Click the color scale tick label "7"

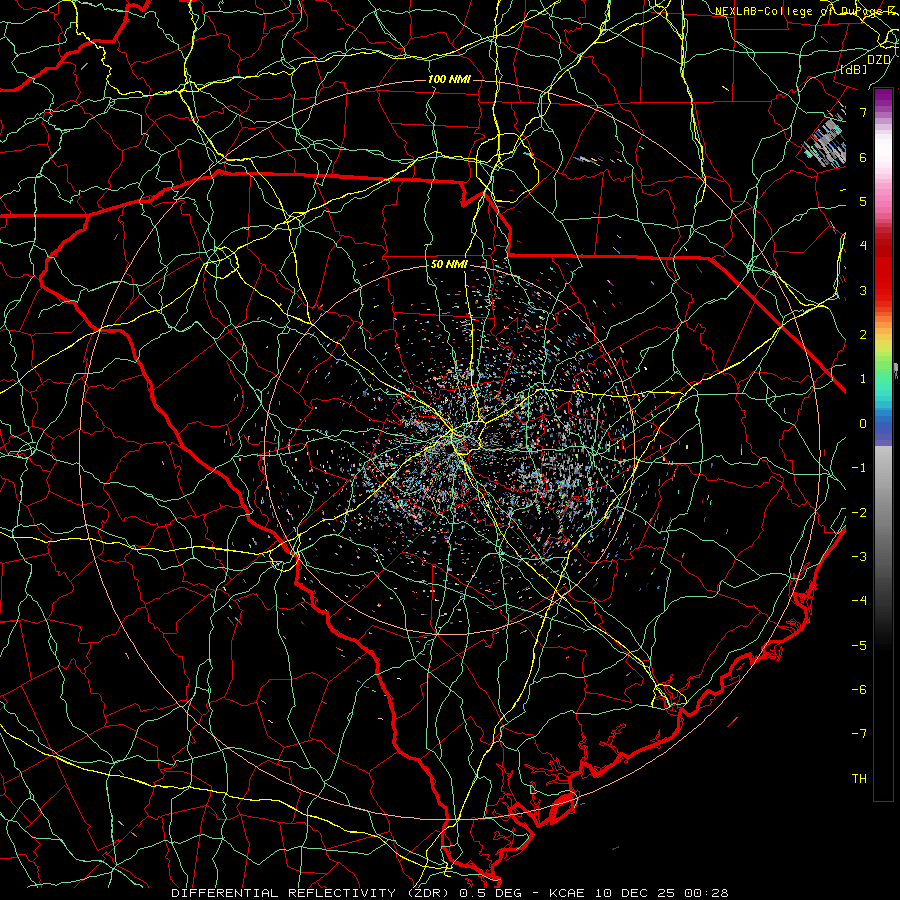863,112
